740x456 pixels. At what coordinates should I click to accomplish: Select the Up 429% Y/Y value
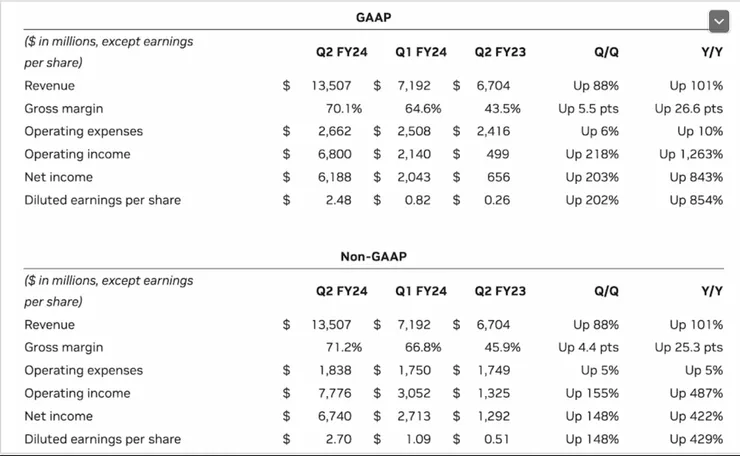point(696,439)
